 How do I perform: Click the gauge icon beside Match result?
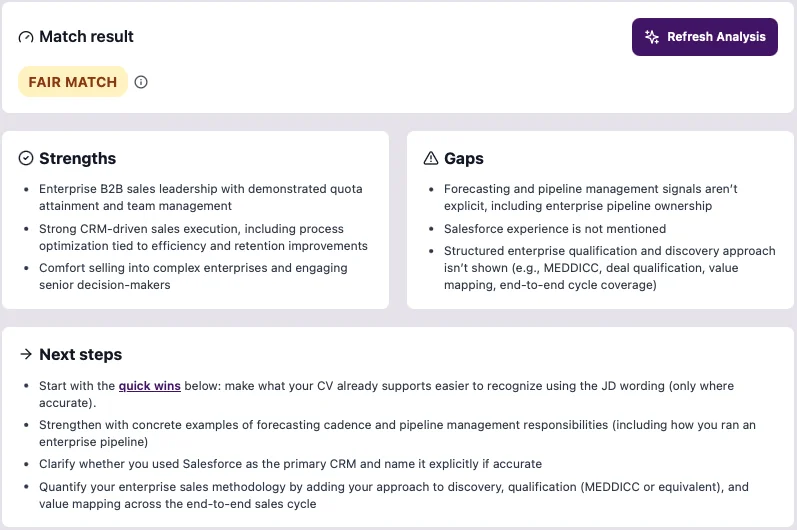coord(26,37)
